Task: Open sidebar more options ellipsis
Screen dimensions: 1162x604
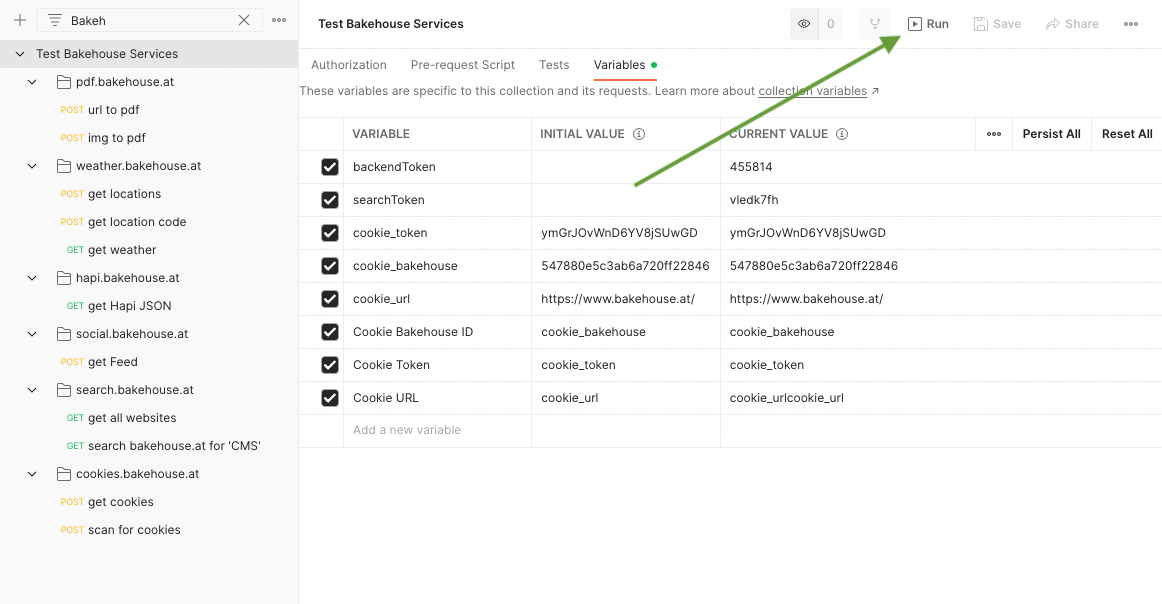Action: pyautogui.click(x=279, y=20)
